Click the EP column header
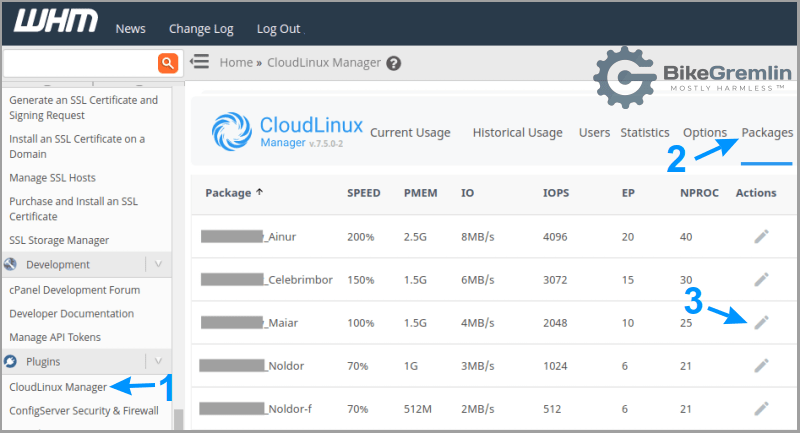Image resolution: width=800 pixels, height=433 pixels. click(x=628, y=193)
